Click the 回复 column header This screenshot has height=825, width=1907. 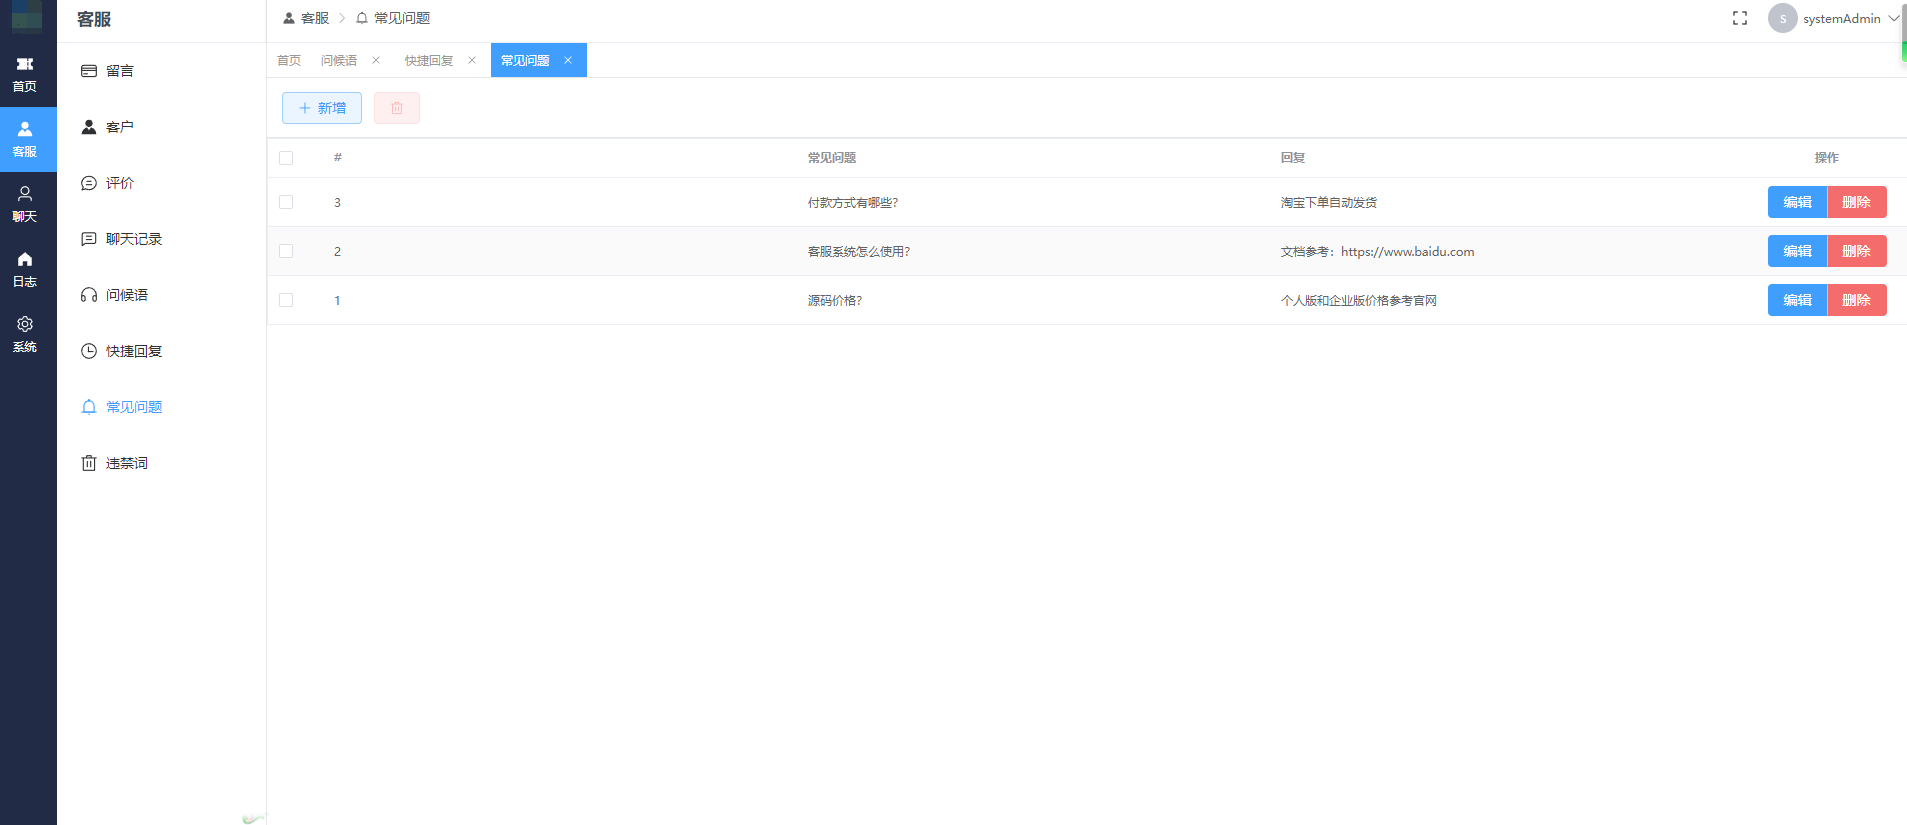1293,158
